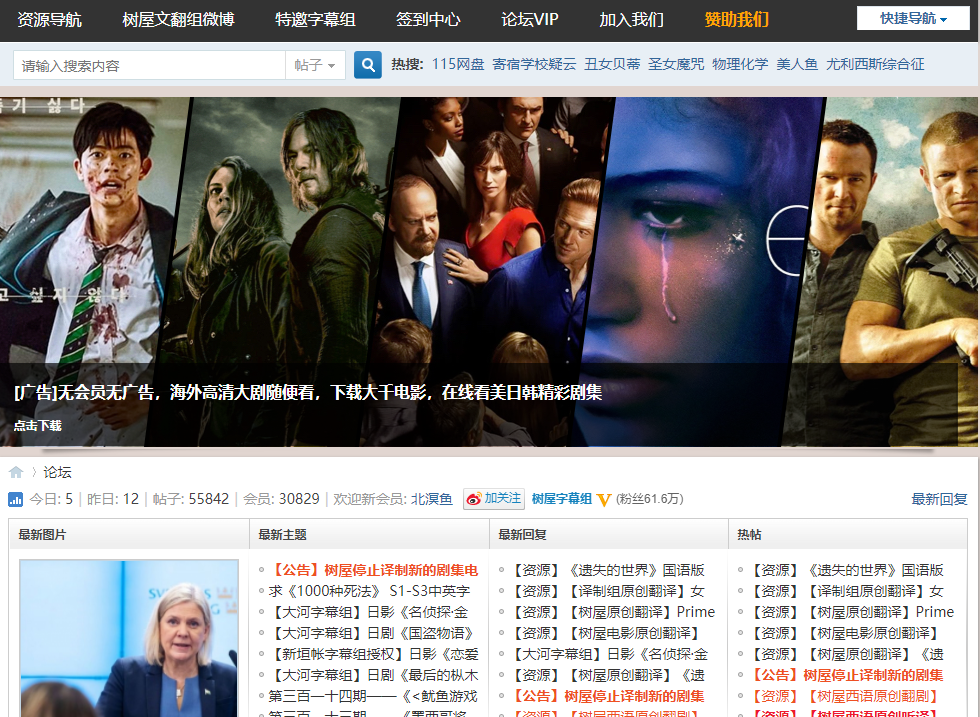Open 第三百一十四期 鱿鱼游戏 post
Screen dimensions: 980x717
373,696
